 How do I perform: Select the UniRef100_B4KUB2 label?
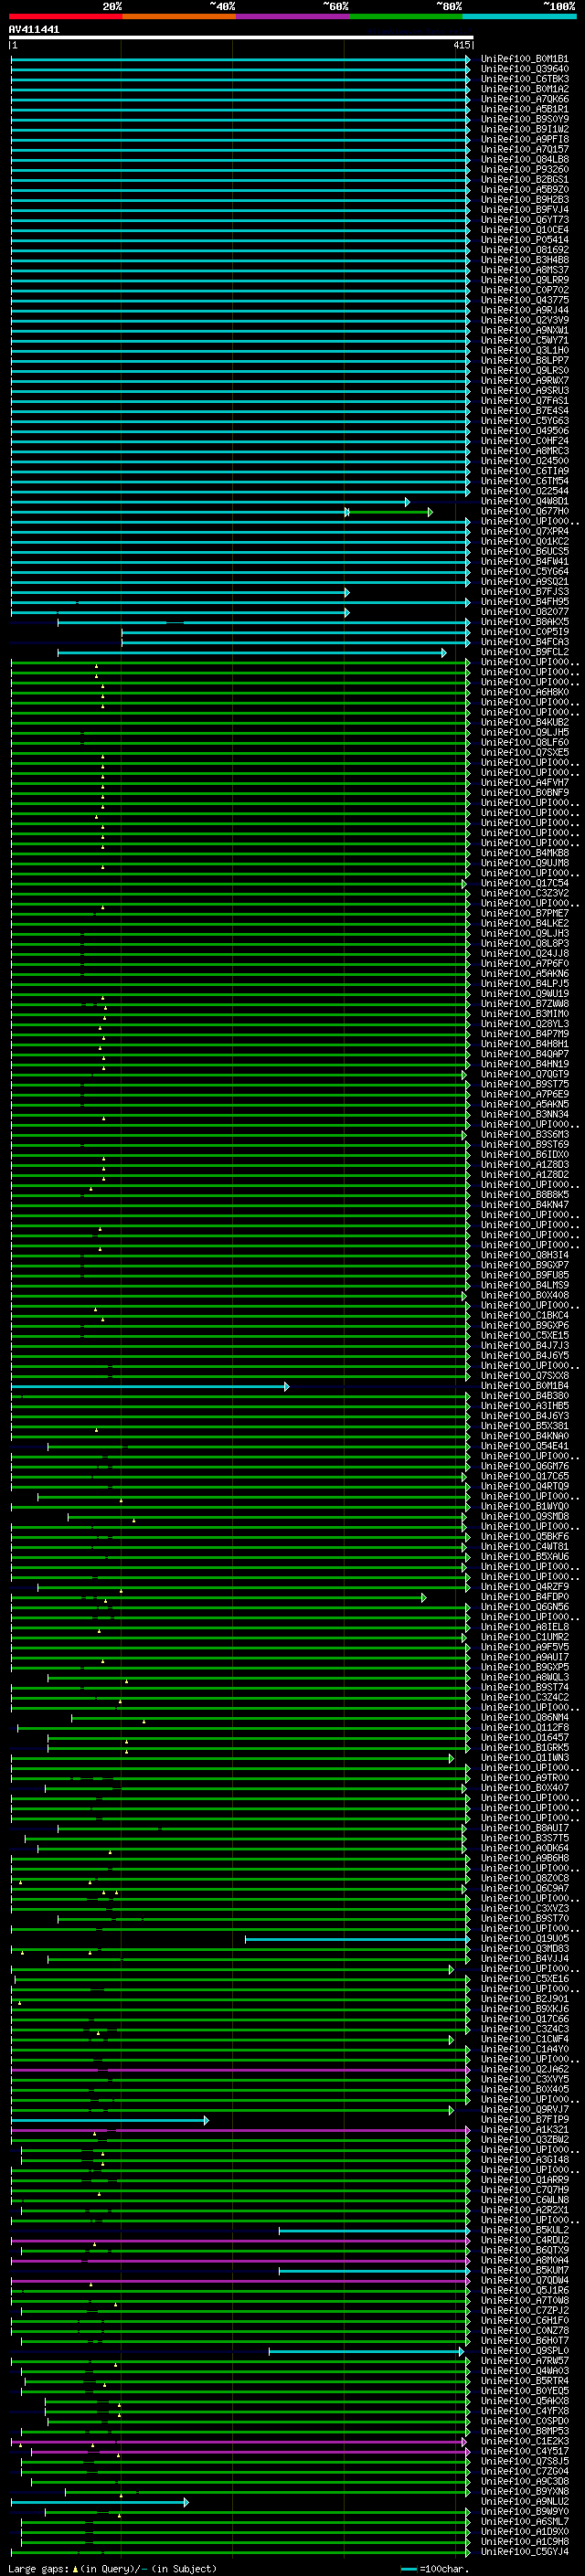click(x=524, y=722)
